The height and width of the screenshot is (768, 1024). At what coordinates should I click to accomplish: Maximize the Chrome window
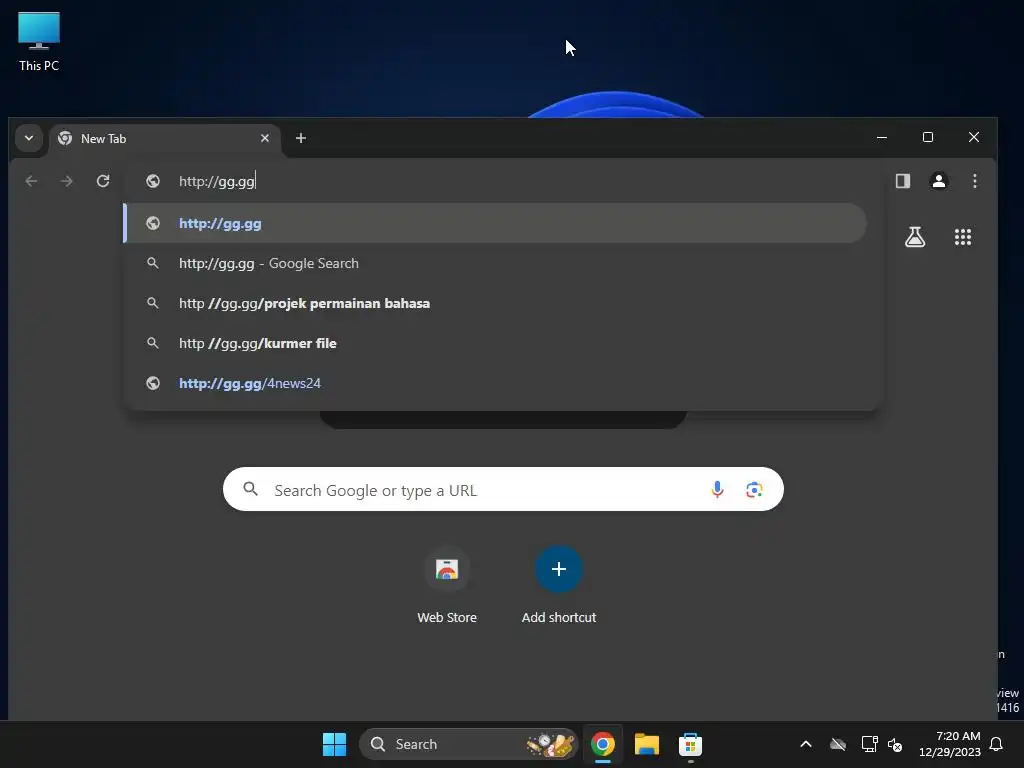(927, 137)
